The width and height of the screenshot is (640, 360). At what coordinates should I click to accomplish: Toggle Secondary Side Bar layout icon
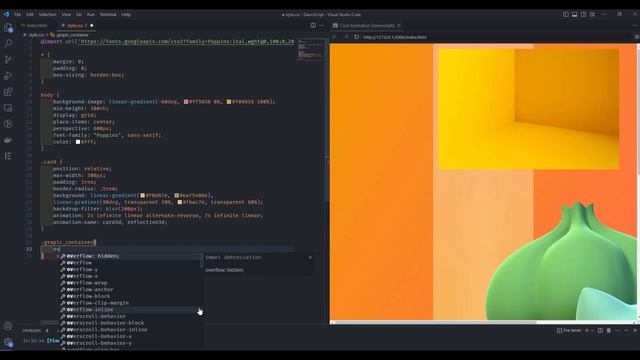tap(584, 14)
